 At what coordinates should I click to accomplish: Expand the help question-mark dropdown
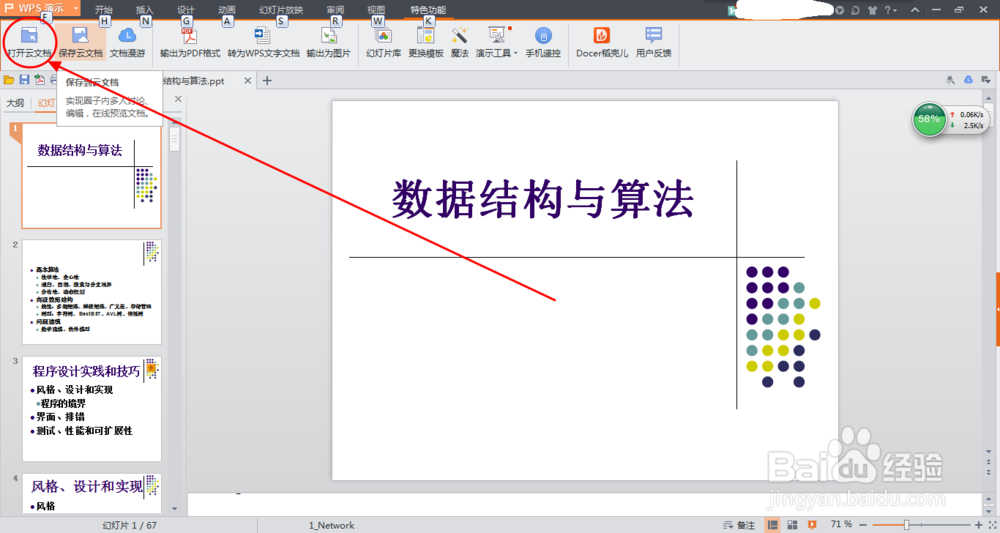(890, 10)
